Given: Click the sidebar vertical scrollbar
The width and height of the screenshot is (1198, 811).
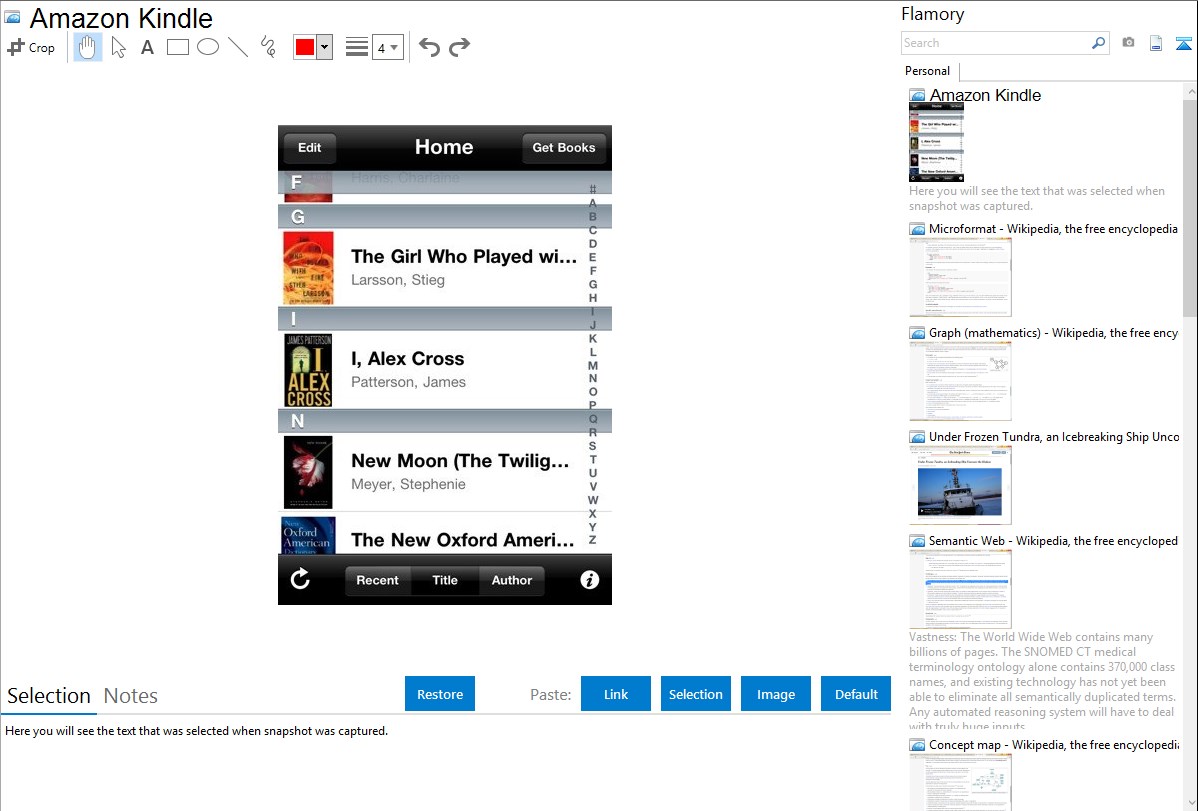Looking at the screenshot, I should [1190, 208].
